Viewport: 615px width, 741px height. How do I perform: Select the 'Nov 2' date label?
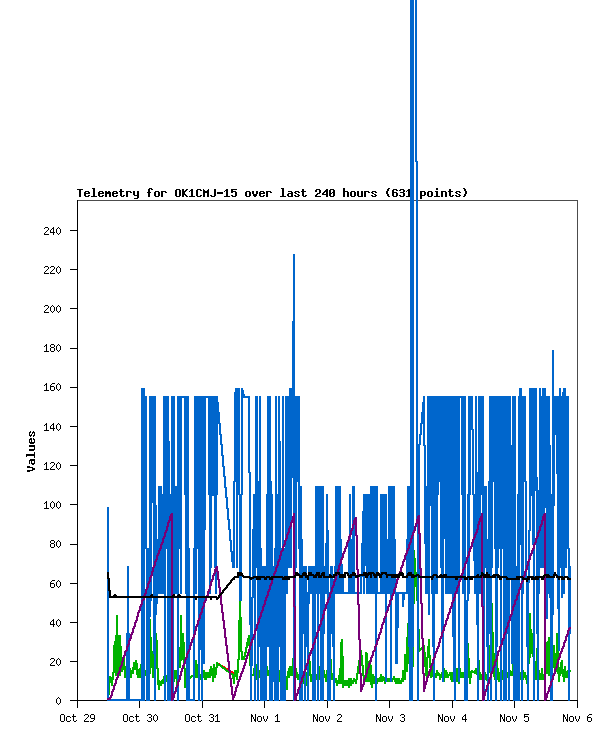click(327, 718)
